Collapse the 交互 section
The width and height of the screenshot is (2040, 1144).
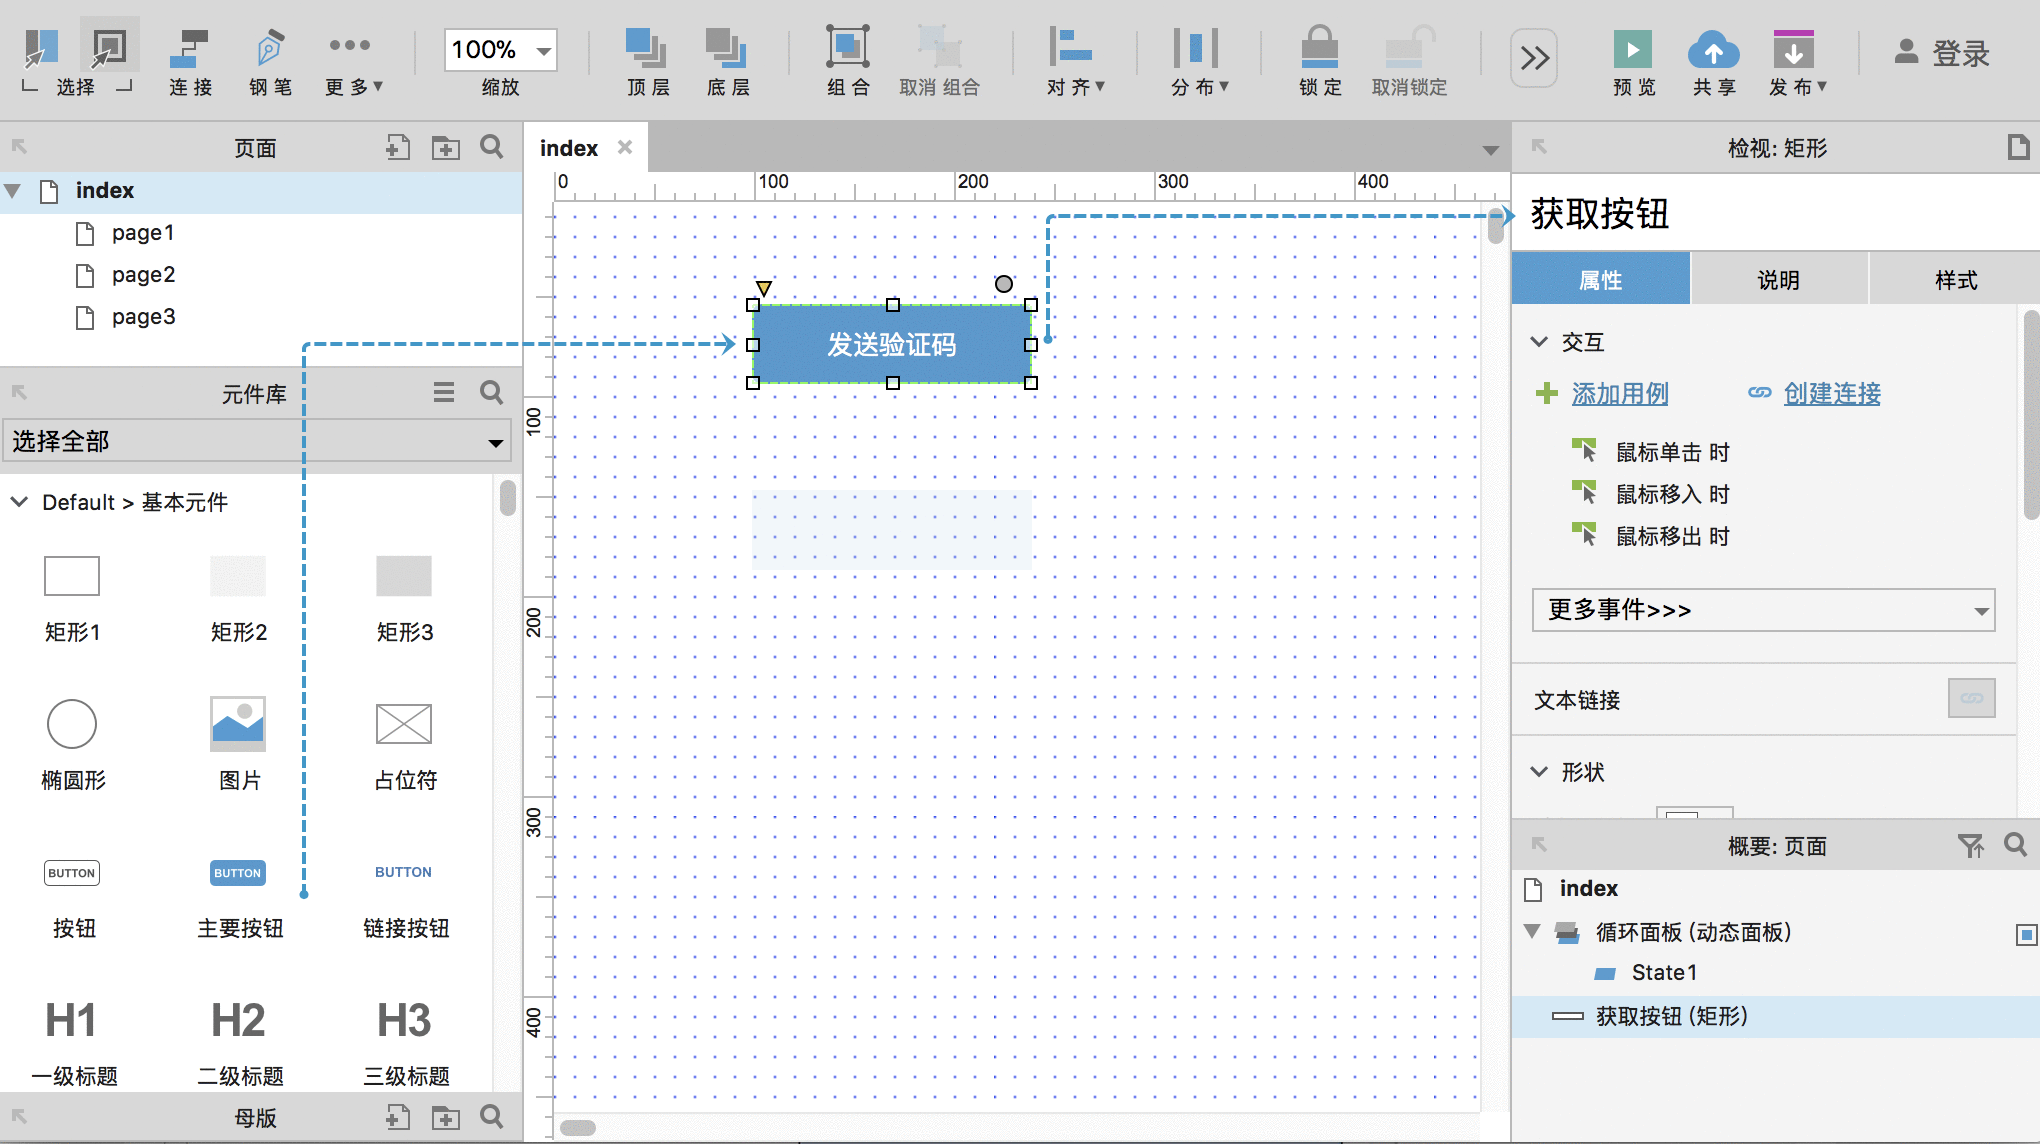[1539, 342]
